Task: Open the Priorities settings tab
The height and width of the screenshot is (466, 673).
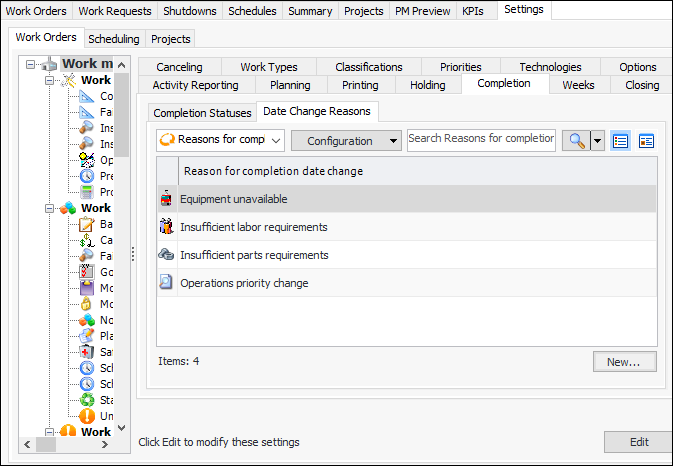Action: pos(460,67)
